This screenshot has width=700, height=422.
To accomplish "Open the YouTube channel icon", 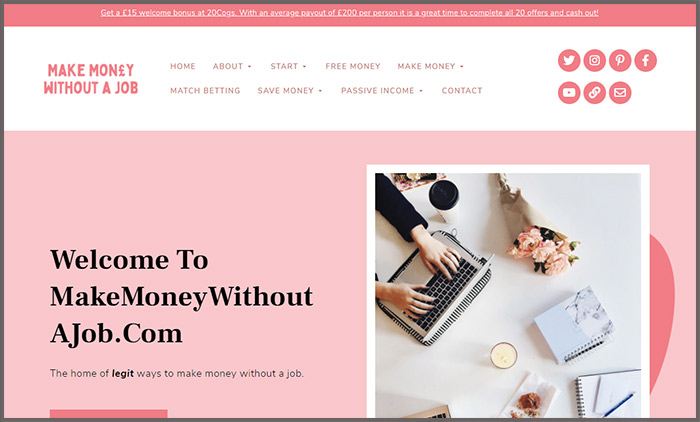I will [569, 92].
